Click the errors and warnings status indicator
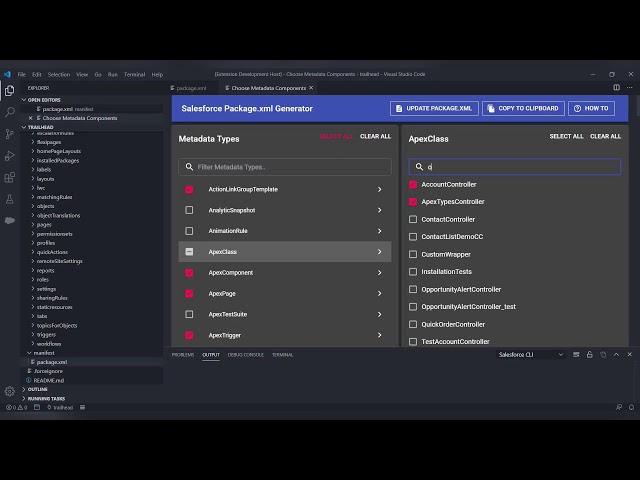The image size is (640, 480). coord(16,407)
